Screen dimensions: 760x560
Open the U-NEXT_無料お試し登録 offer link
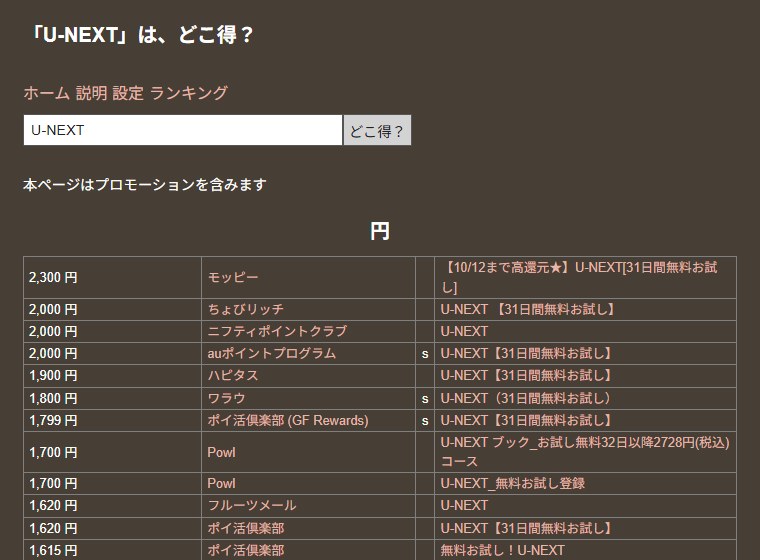tap(513, 483)
